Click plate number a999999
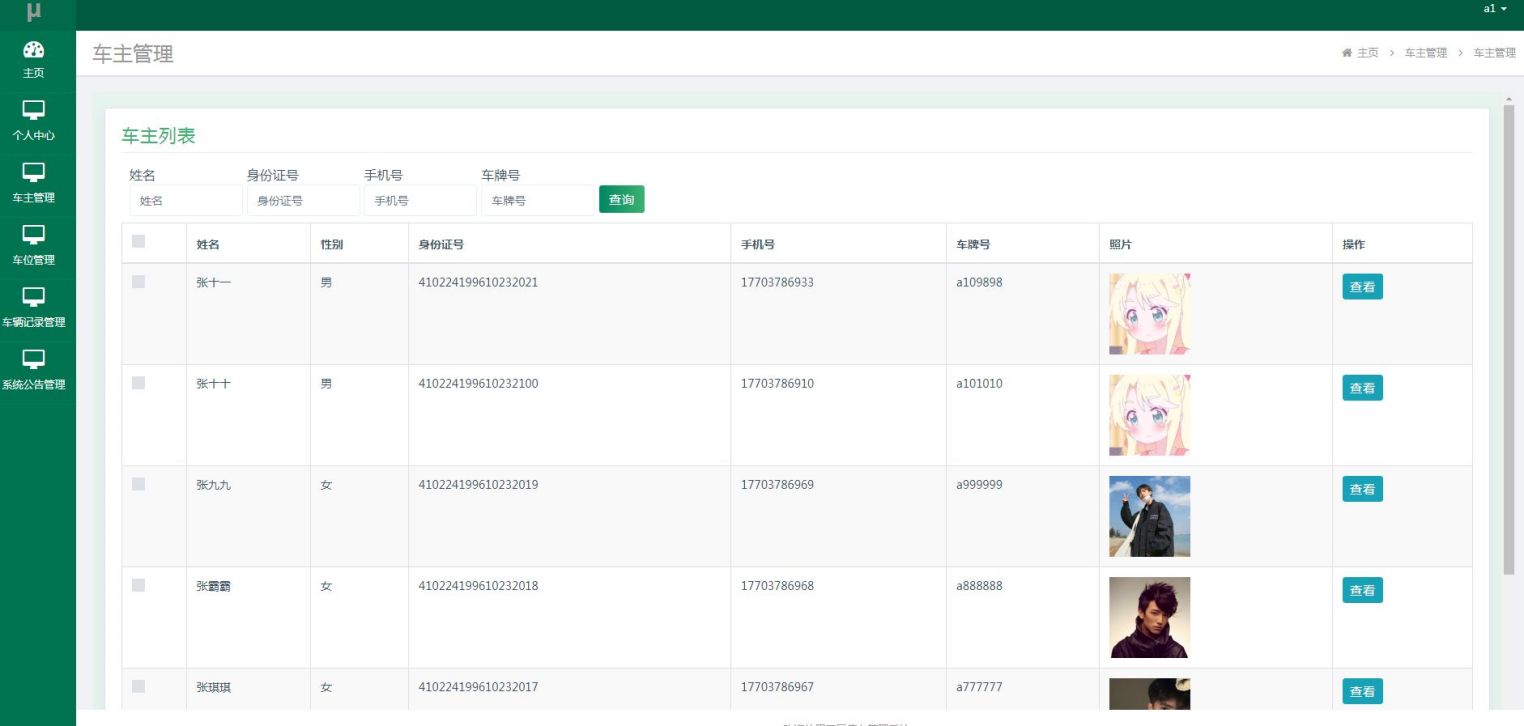 pos(979,484)
